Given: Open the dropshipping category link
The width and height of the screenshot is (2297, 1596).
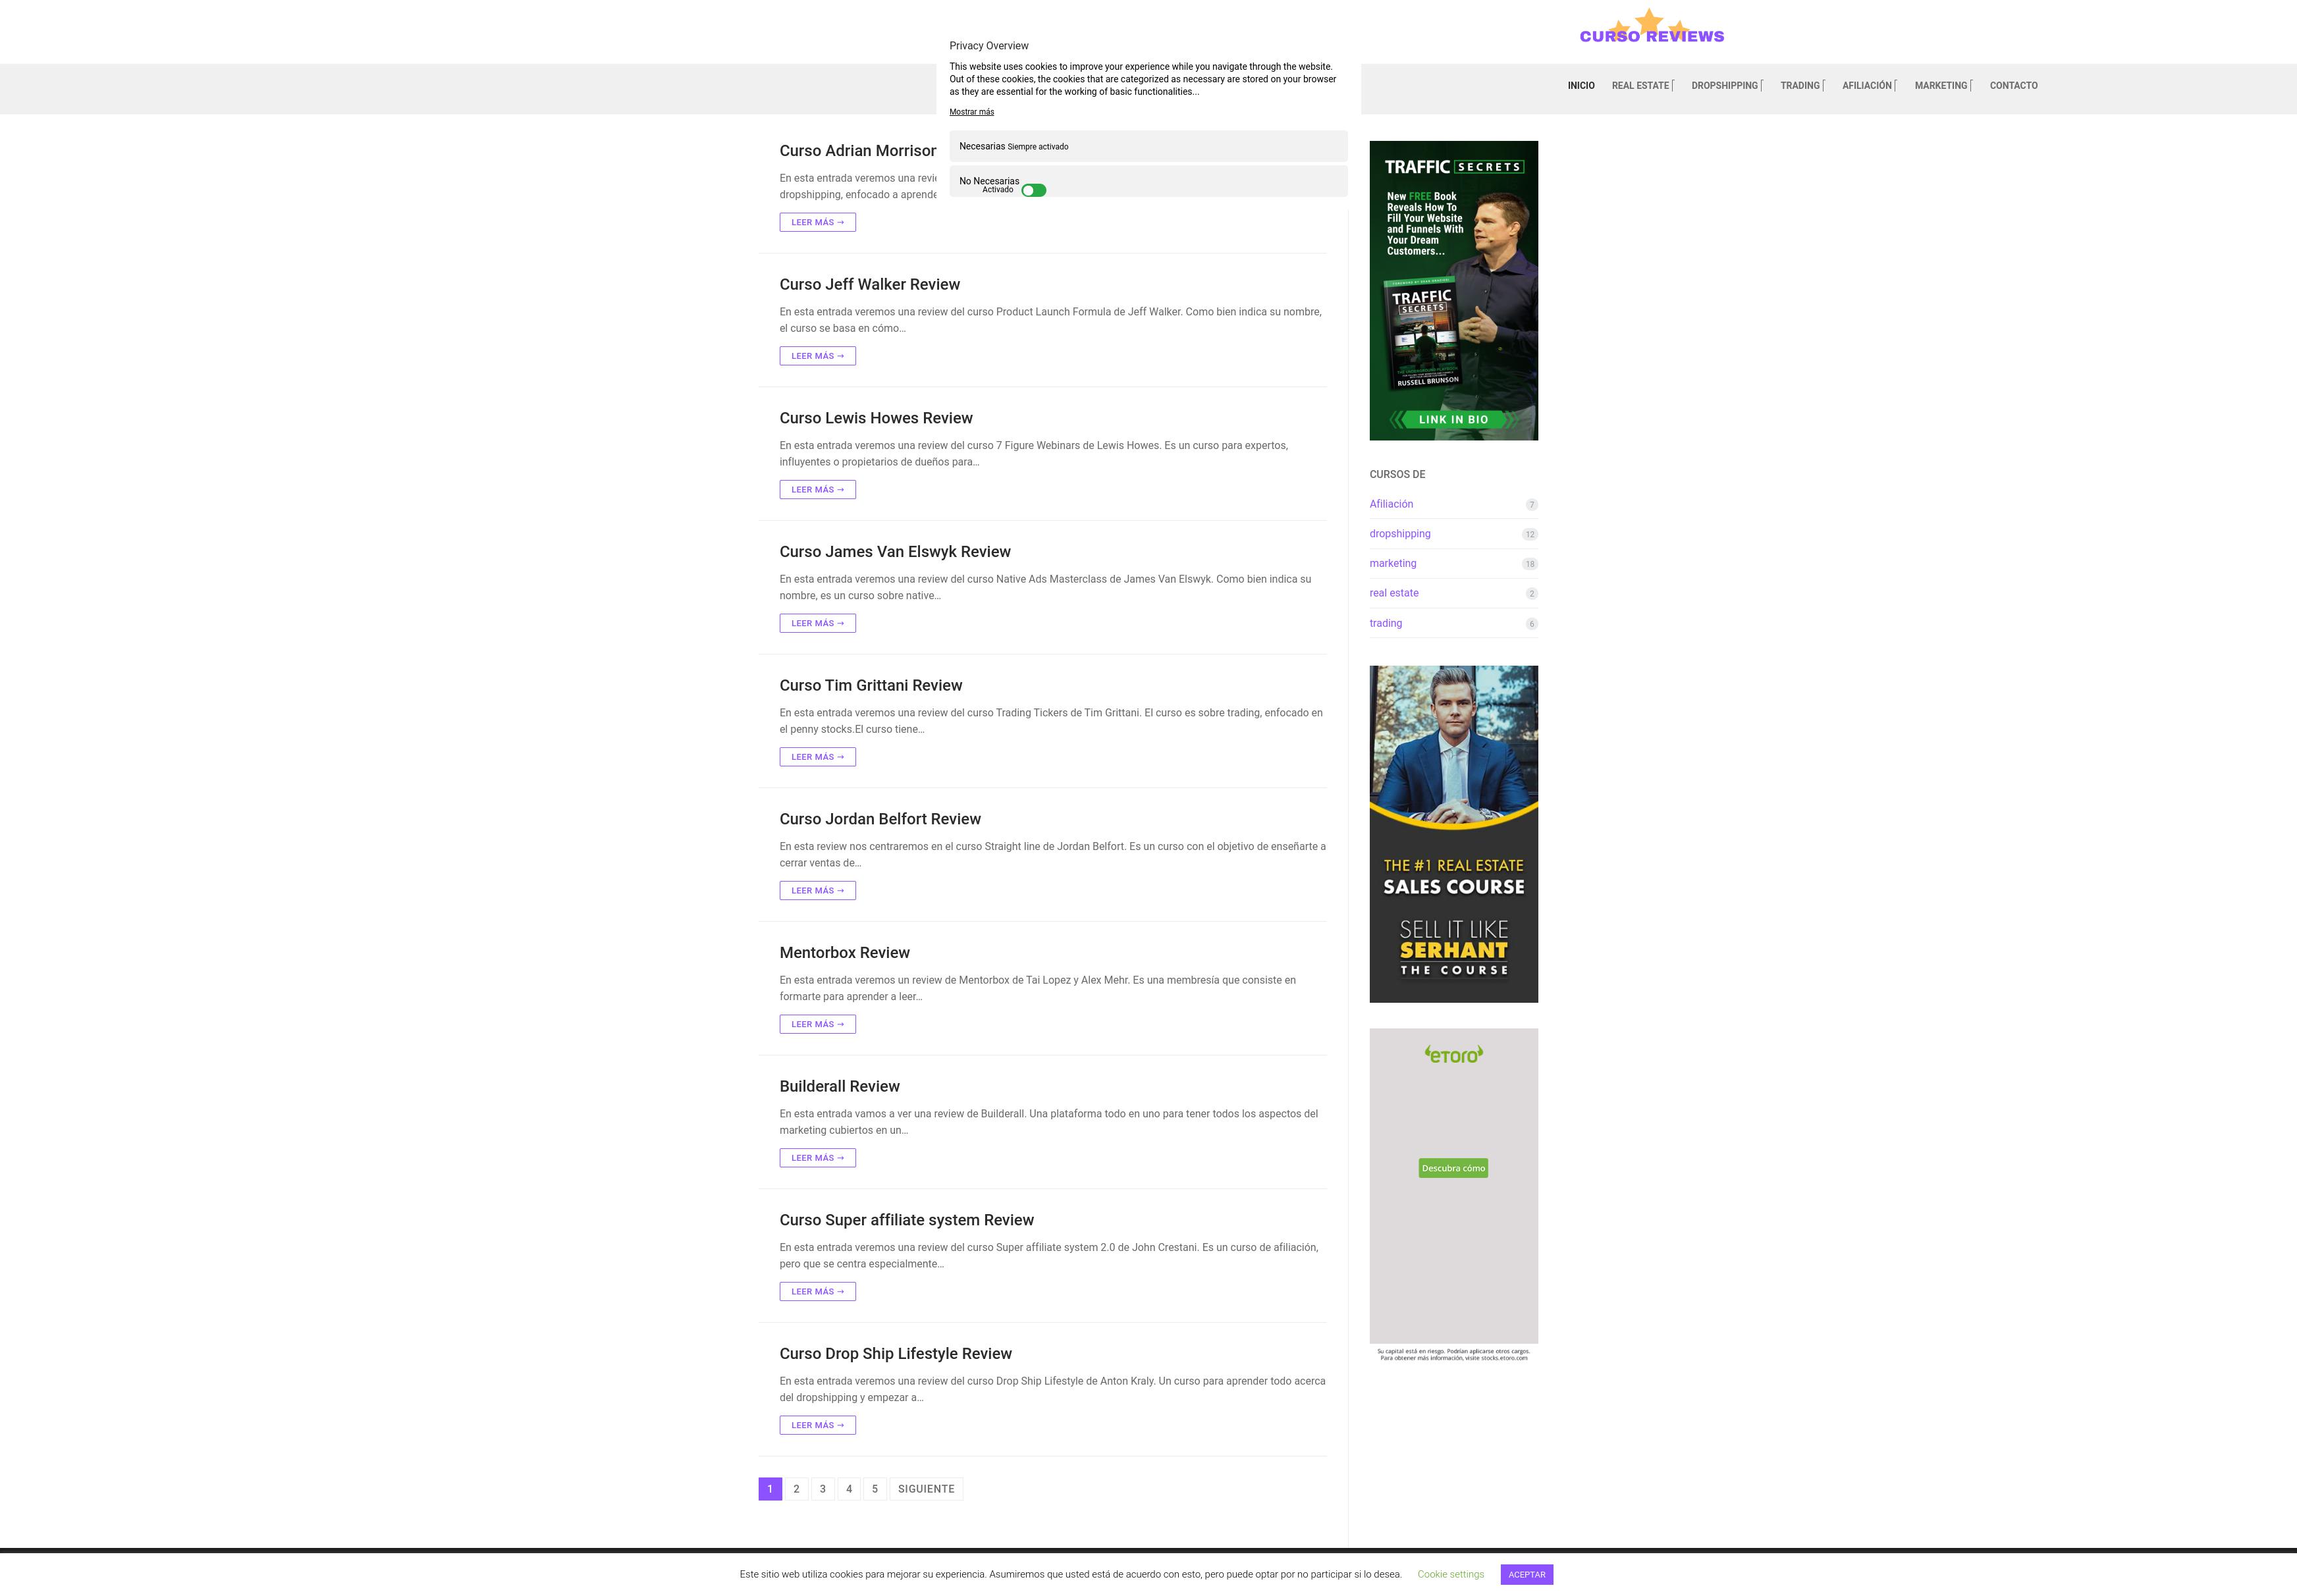Looking at the screenshot, I should (1400, 534).
